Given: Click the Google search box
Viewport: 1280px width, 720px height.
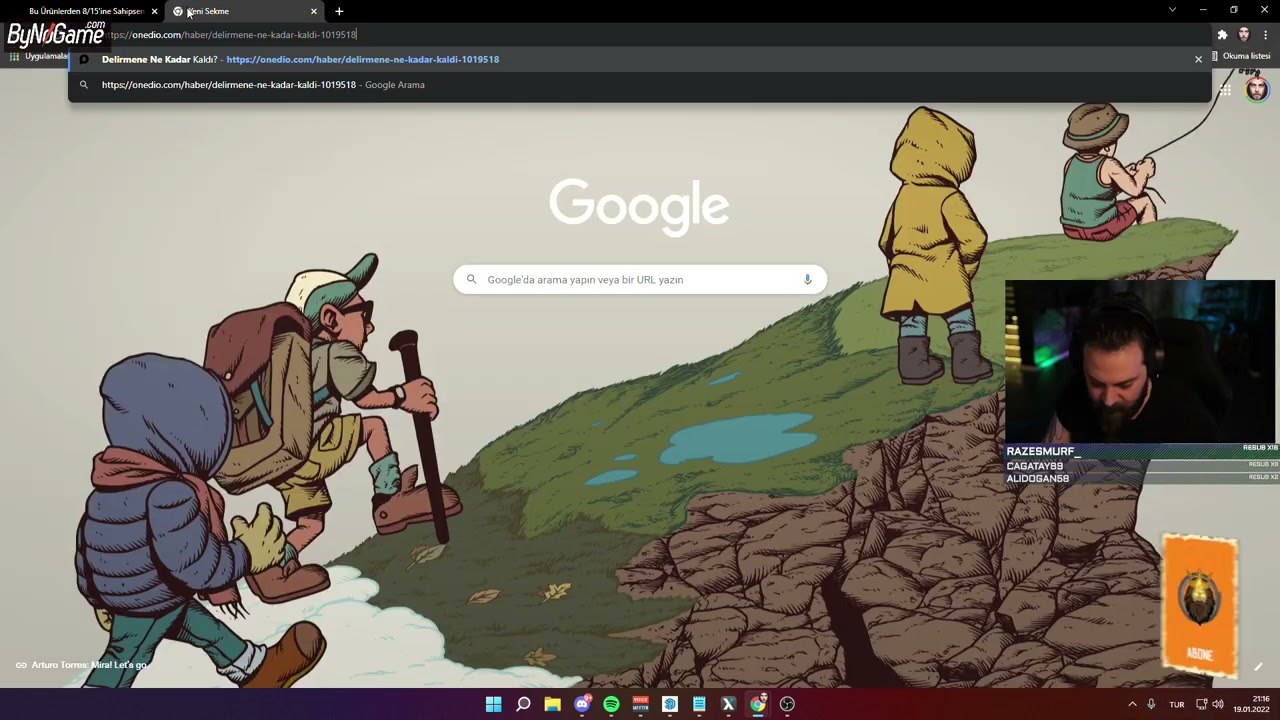Looking at the screenshot, I should pos(640,280).
